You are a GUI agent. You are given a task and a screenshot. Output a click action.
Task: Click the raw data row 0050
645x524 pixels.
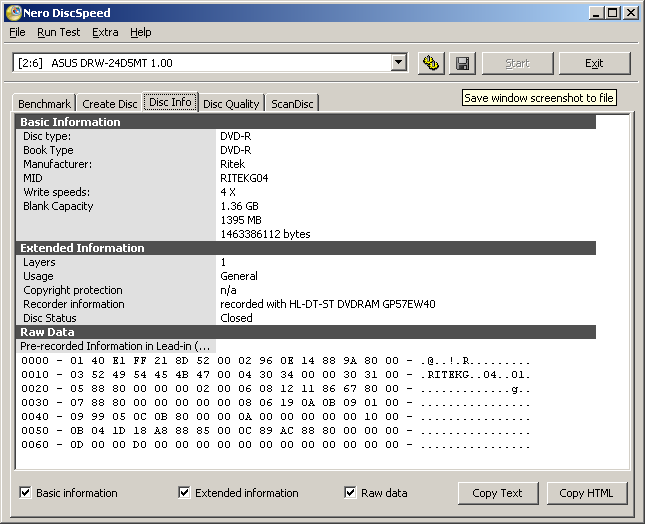click(276, 431)
